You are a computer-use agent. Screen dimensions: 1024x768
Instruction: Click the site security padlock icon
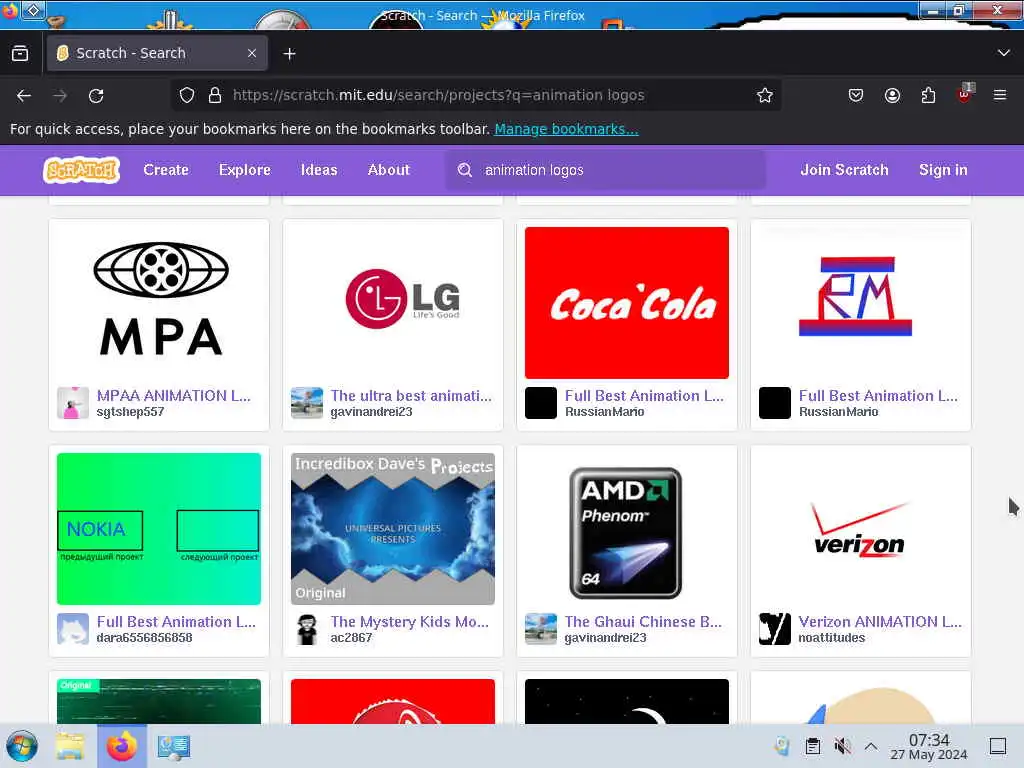pyautogui.click(x=215, y=95)
